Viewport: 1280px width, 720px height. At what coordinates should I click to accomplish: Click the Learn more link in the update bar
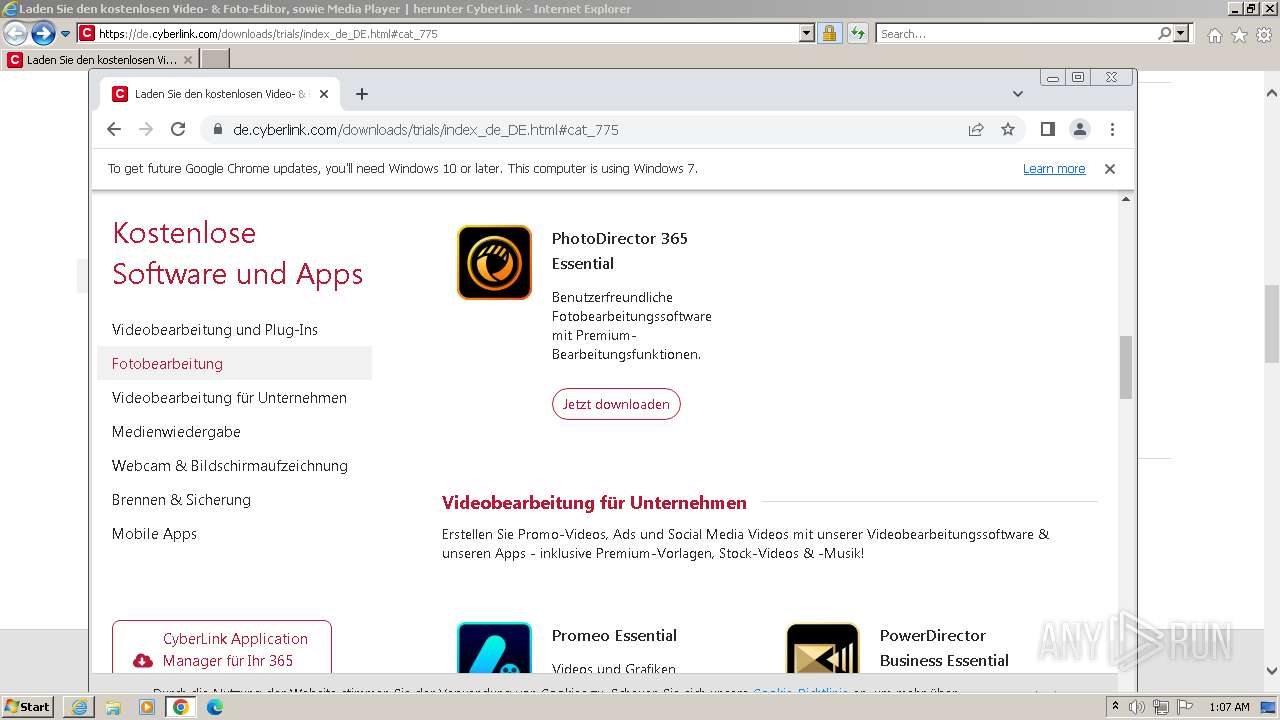click(x=1054, y=169)
